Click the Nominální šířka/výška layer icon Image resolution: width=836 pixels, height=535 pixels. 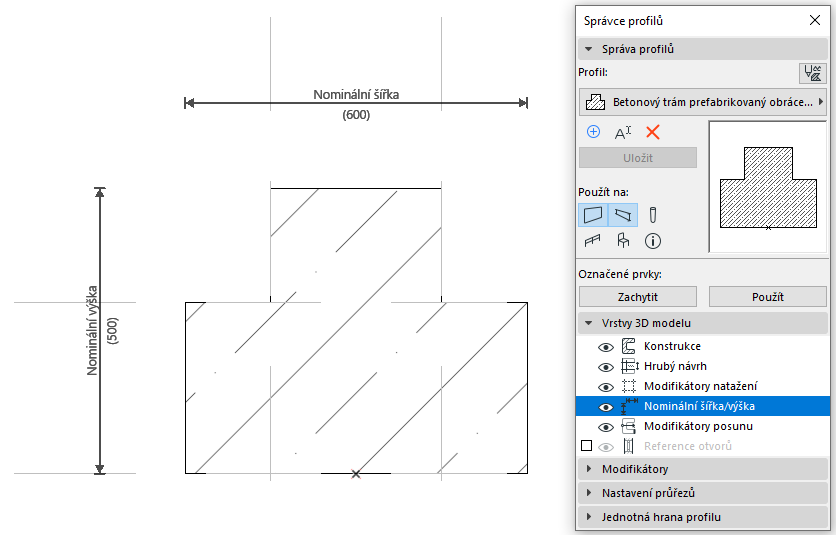630,406
